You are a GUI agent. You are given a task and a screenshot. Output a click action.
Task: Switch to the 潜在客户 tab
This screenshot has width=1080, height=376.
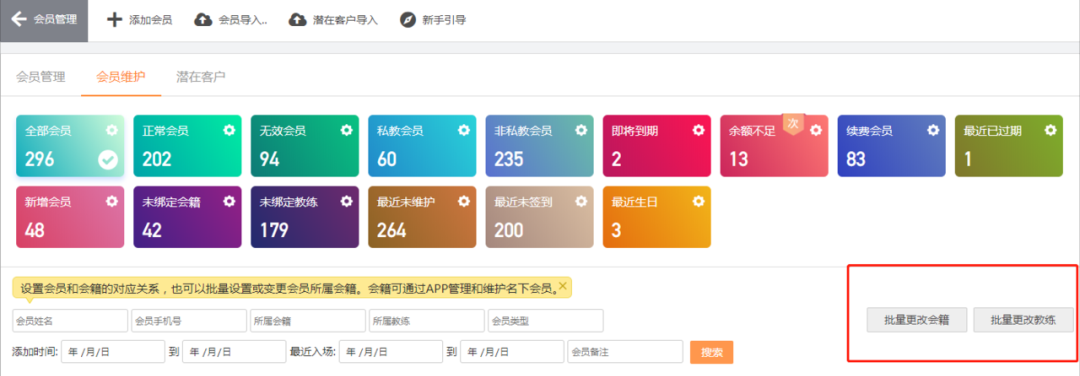tap(200, 76)
